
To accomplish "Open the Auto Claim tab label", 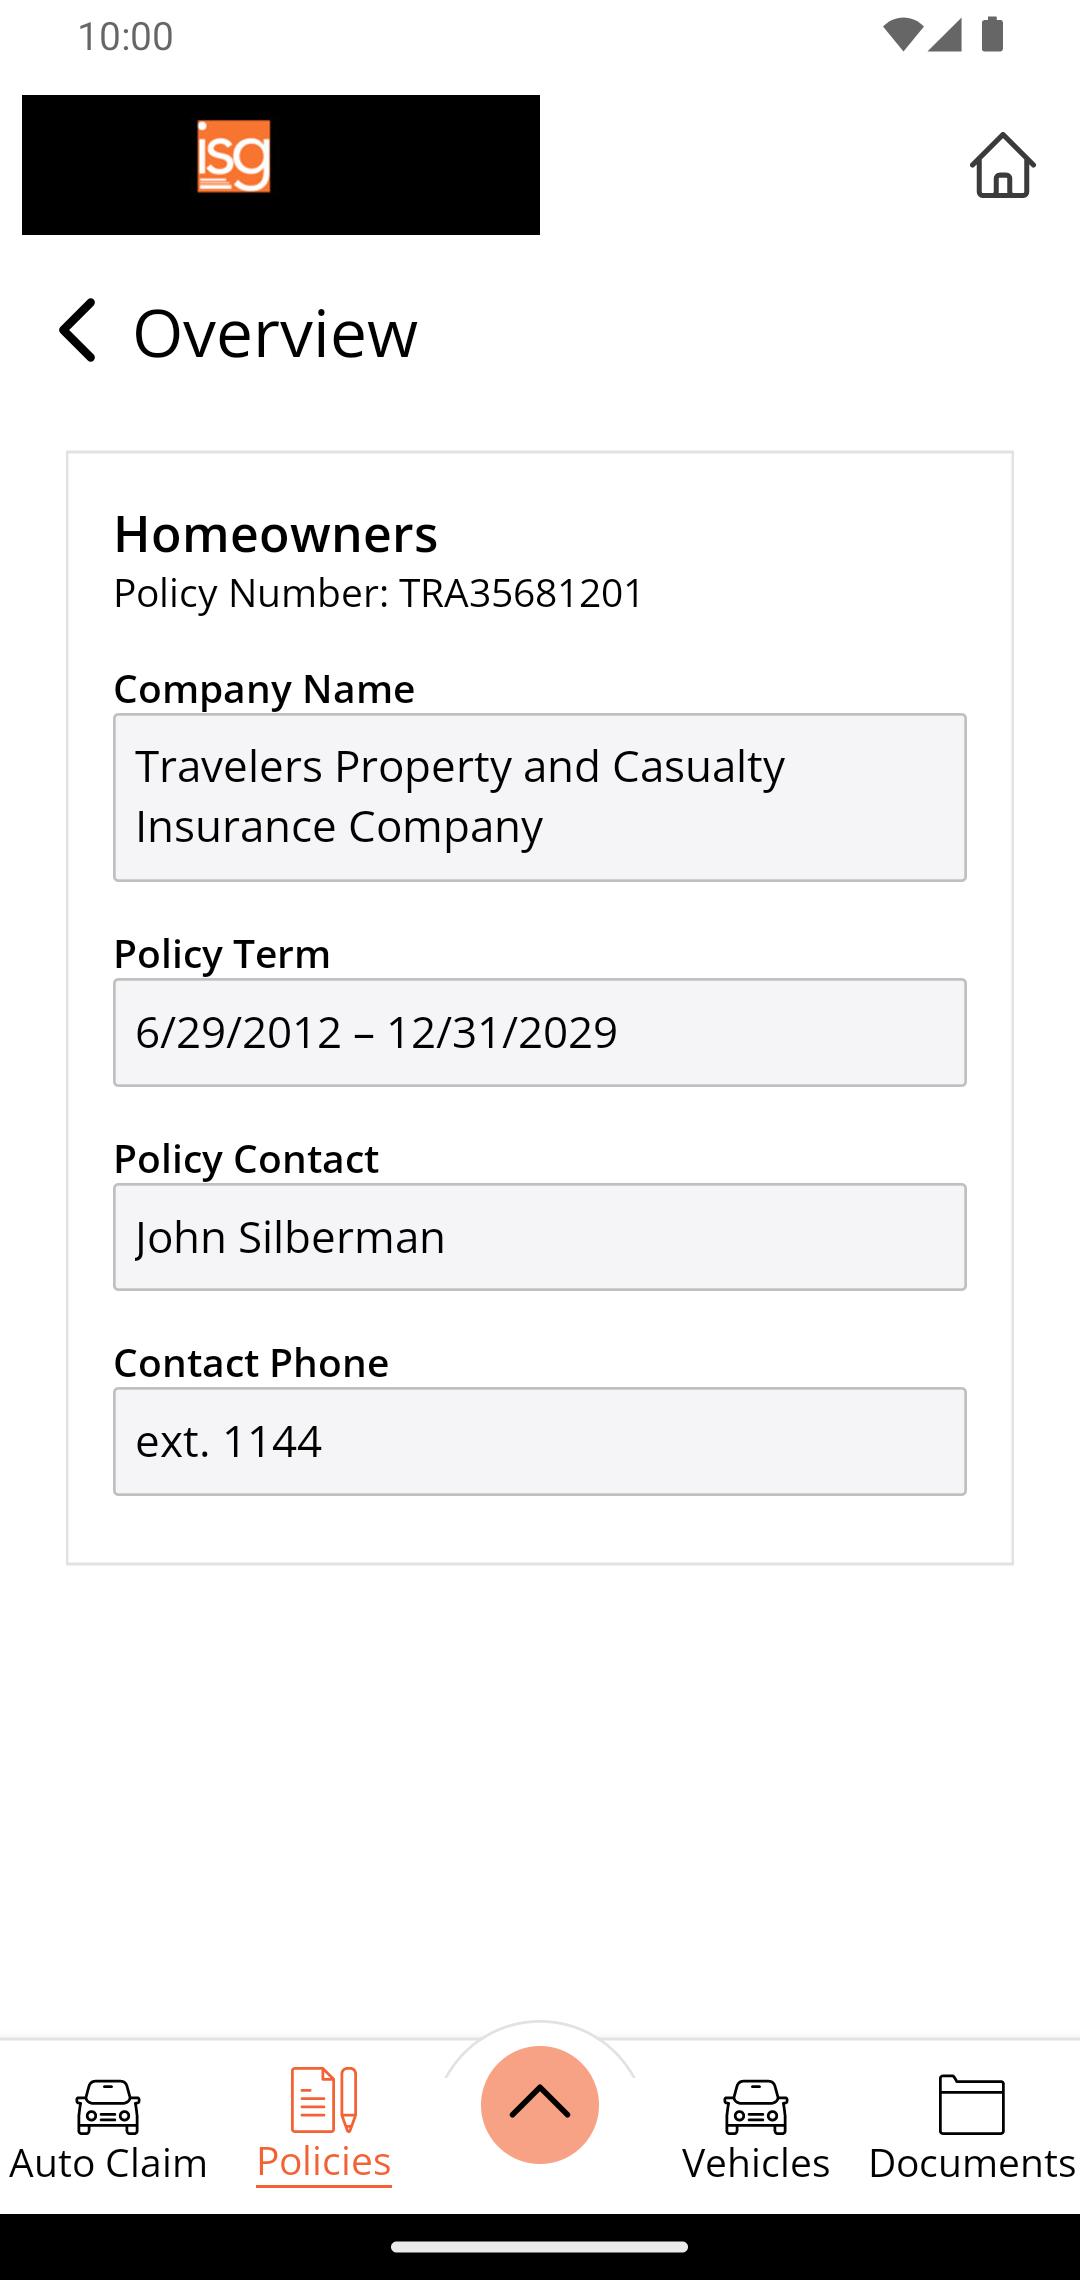I will point(108,2163).
